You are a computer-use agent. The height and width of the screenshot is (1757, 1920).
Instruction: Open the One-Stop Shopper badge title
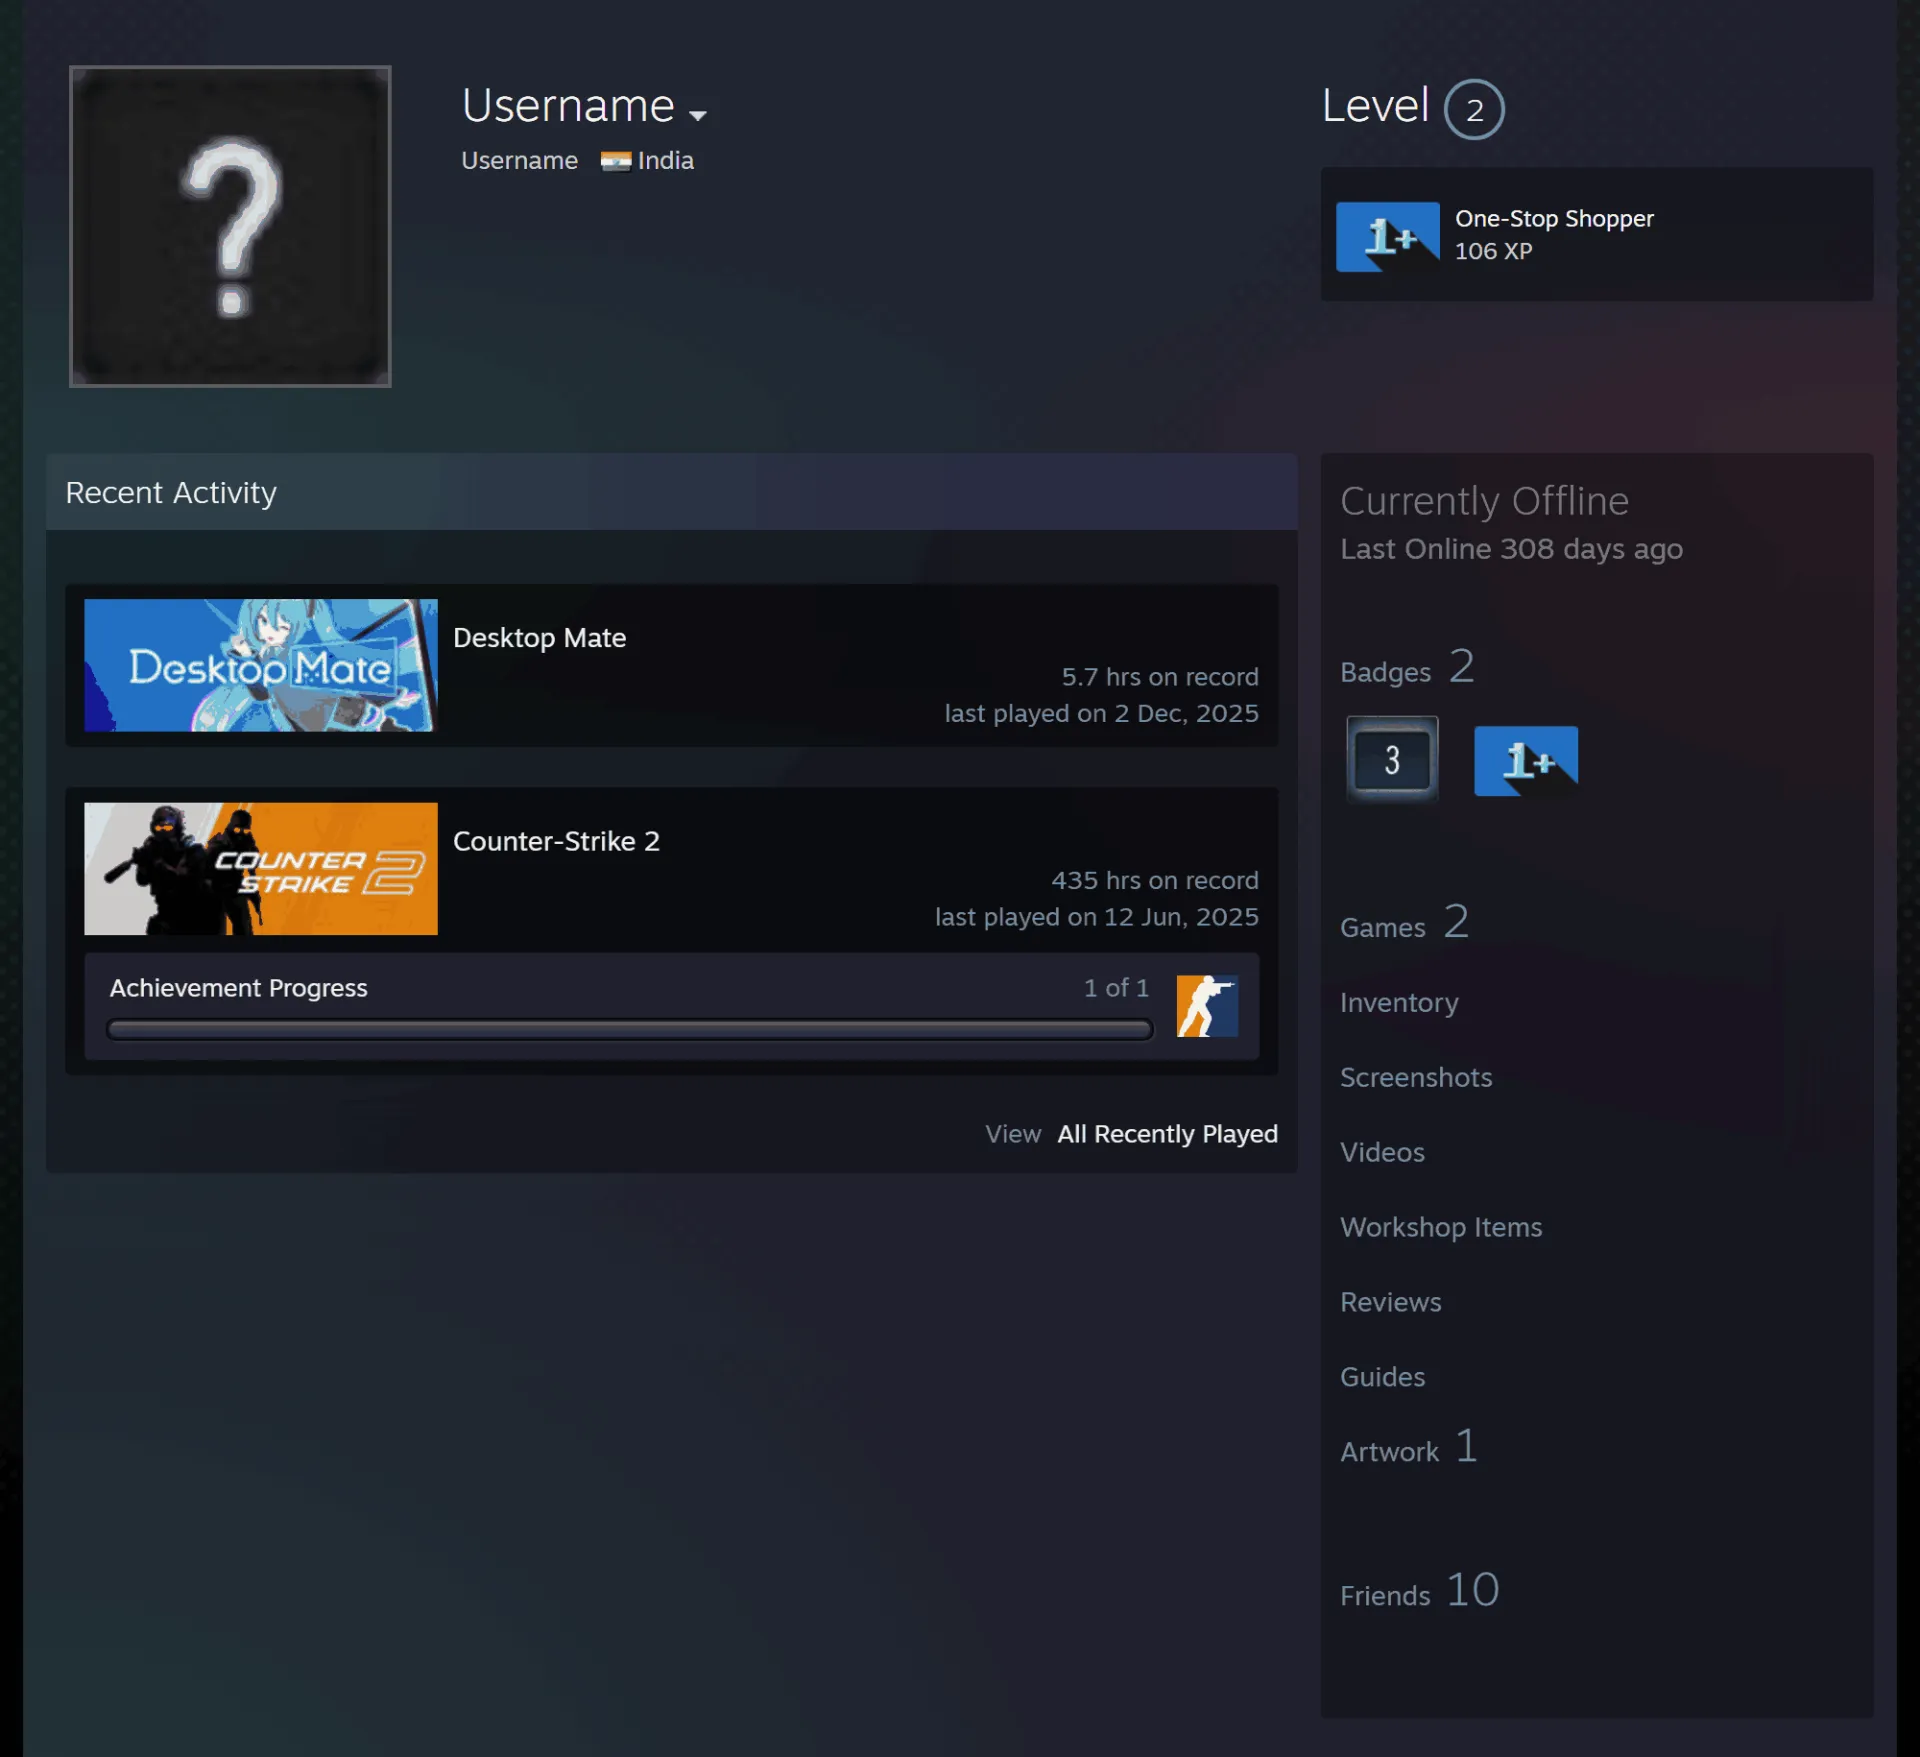click(x=1554, y=218)
